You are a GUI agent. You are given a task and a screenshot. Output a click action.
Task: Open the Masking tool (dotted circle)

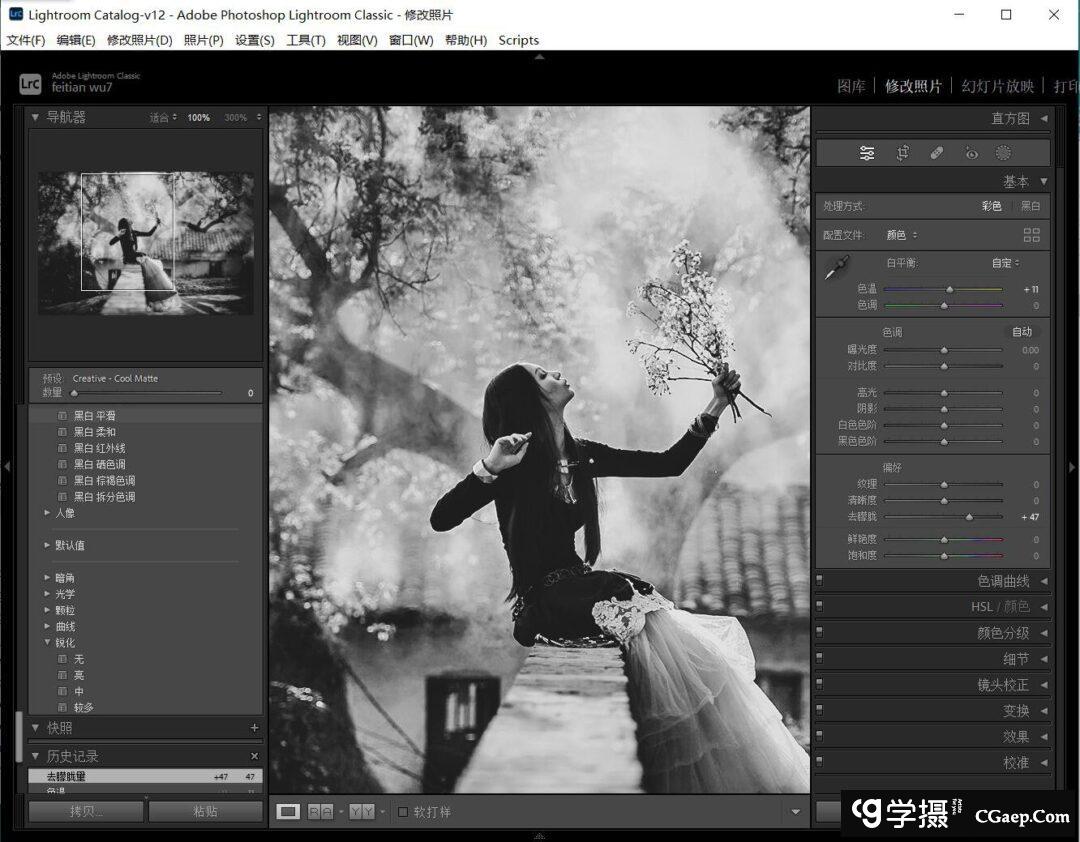tap(1003, 153)
